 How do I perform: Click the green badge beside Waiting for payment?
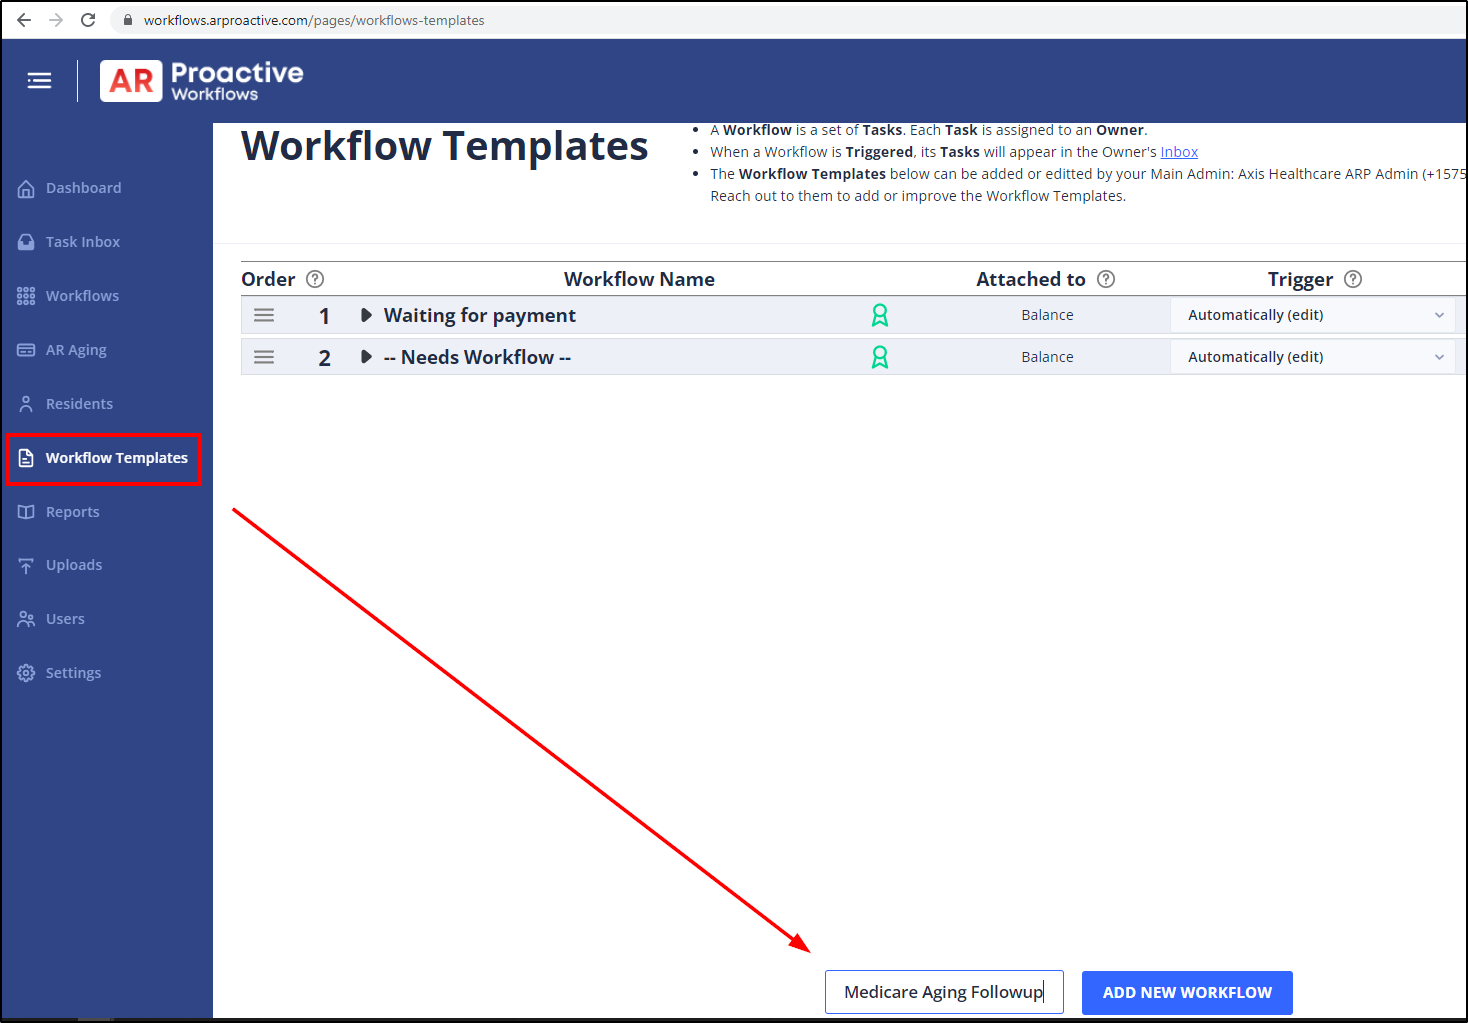(879, 314)
